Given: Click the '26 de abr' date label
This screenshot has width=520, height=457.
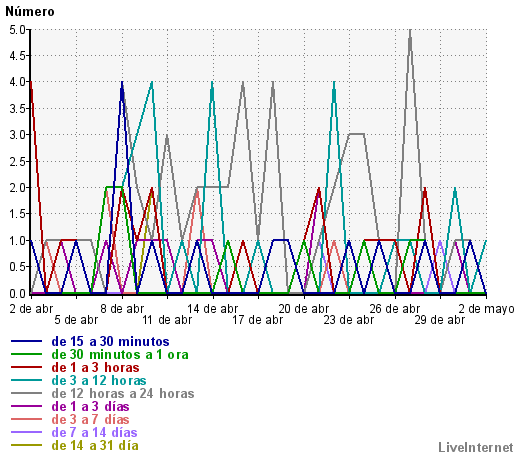Looking at the screenshot, I should pyautogui.click(x=395, y=309).
